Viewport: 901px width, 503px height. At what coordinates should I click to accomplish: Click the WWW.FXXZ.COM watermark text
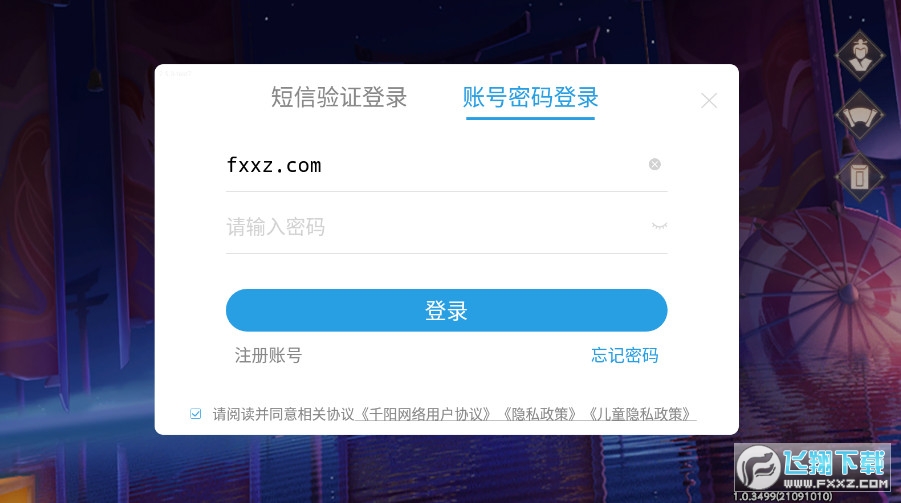(x=836, y=483)
